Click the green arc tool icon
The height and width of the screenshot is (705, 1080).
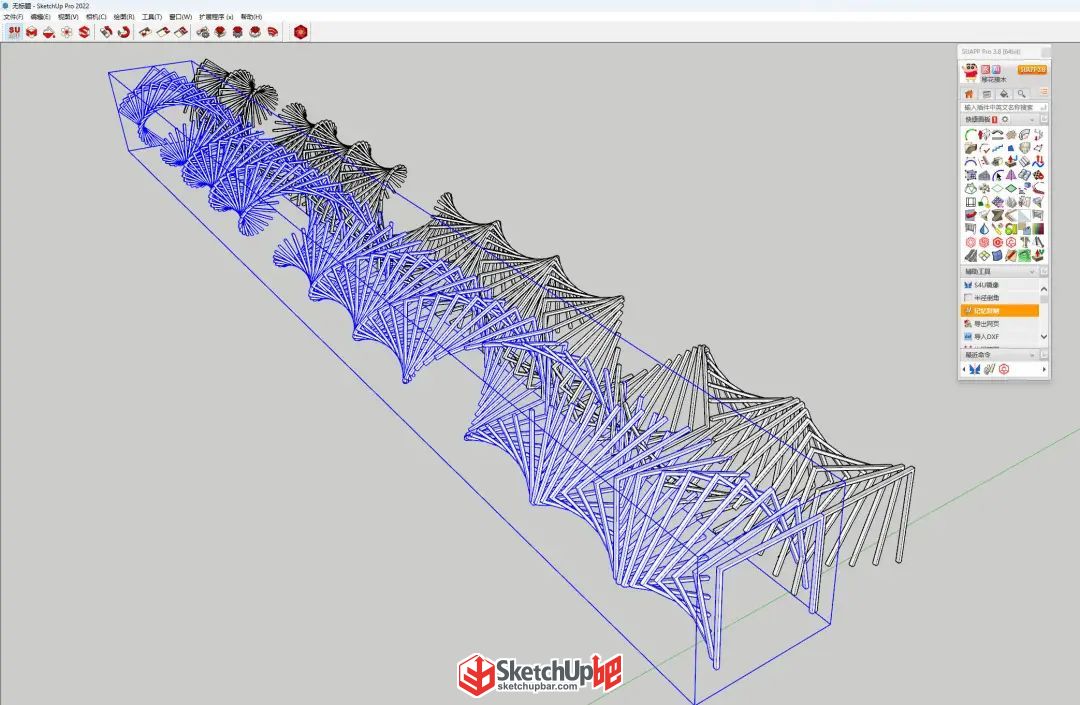click(970, 134)
